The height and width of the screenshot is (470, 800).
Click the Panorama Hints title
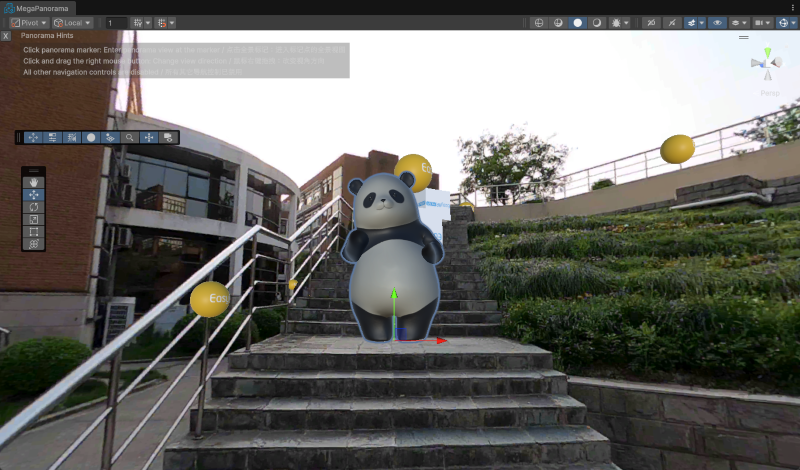47,36
